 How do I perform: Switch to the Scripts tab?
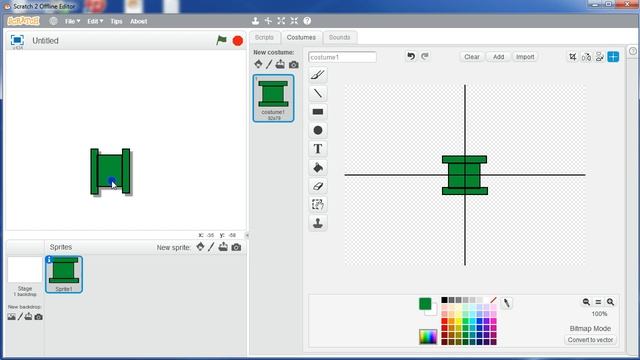tap(264, 37)
